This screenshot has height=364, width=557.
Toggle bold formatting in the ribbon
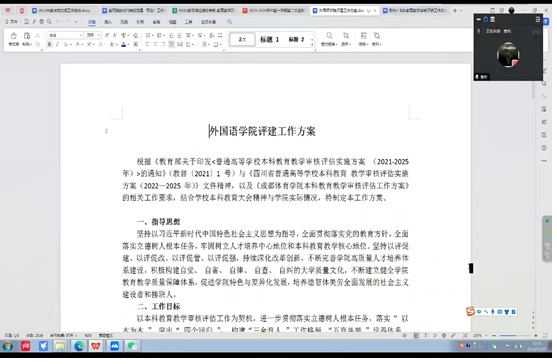(49, 44)
